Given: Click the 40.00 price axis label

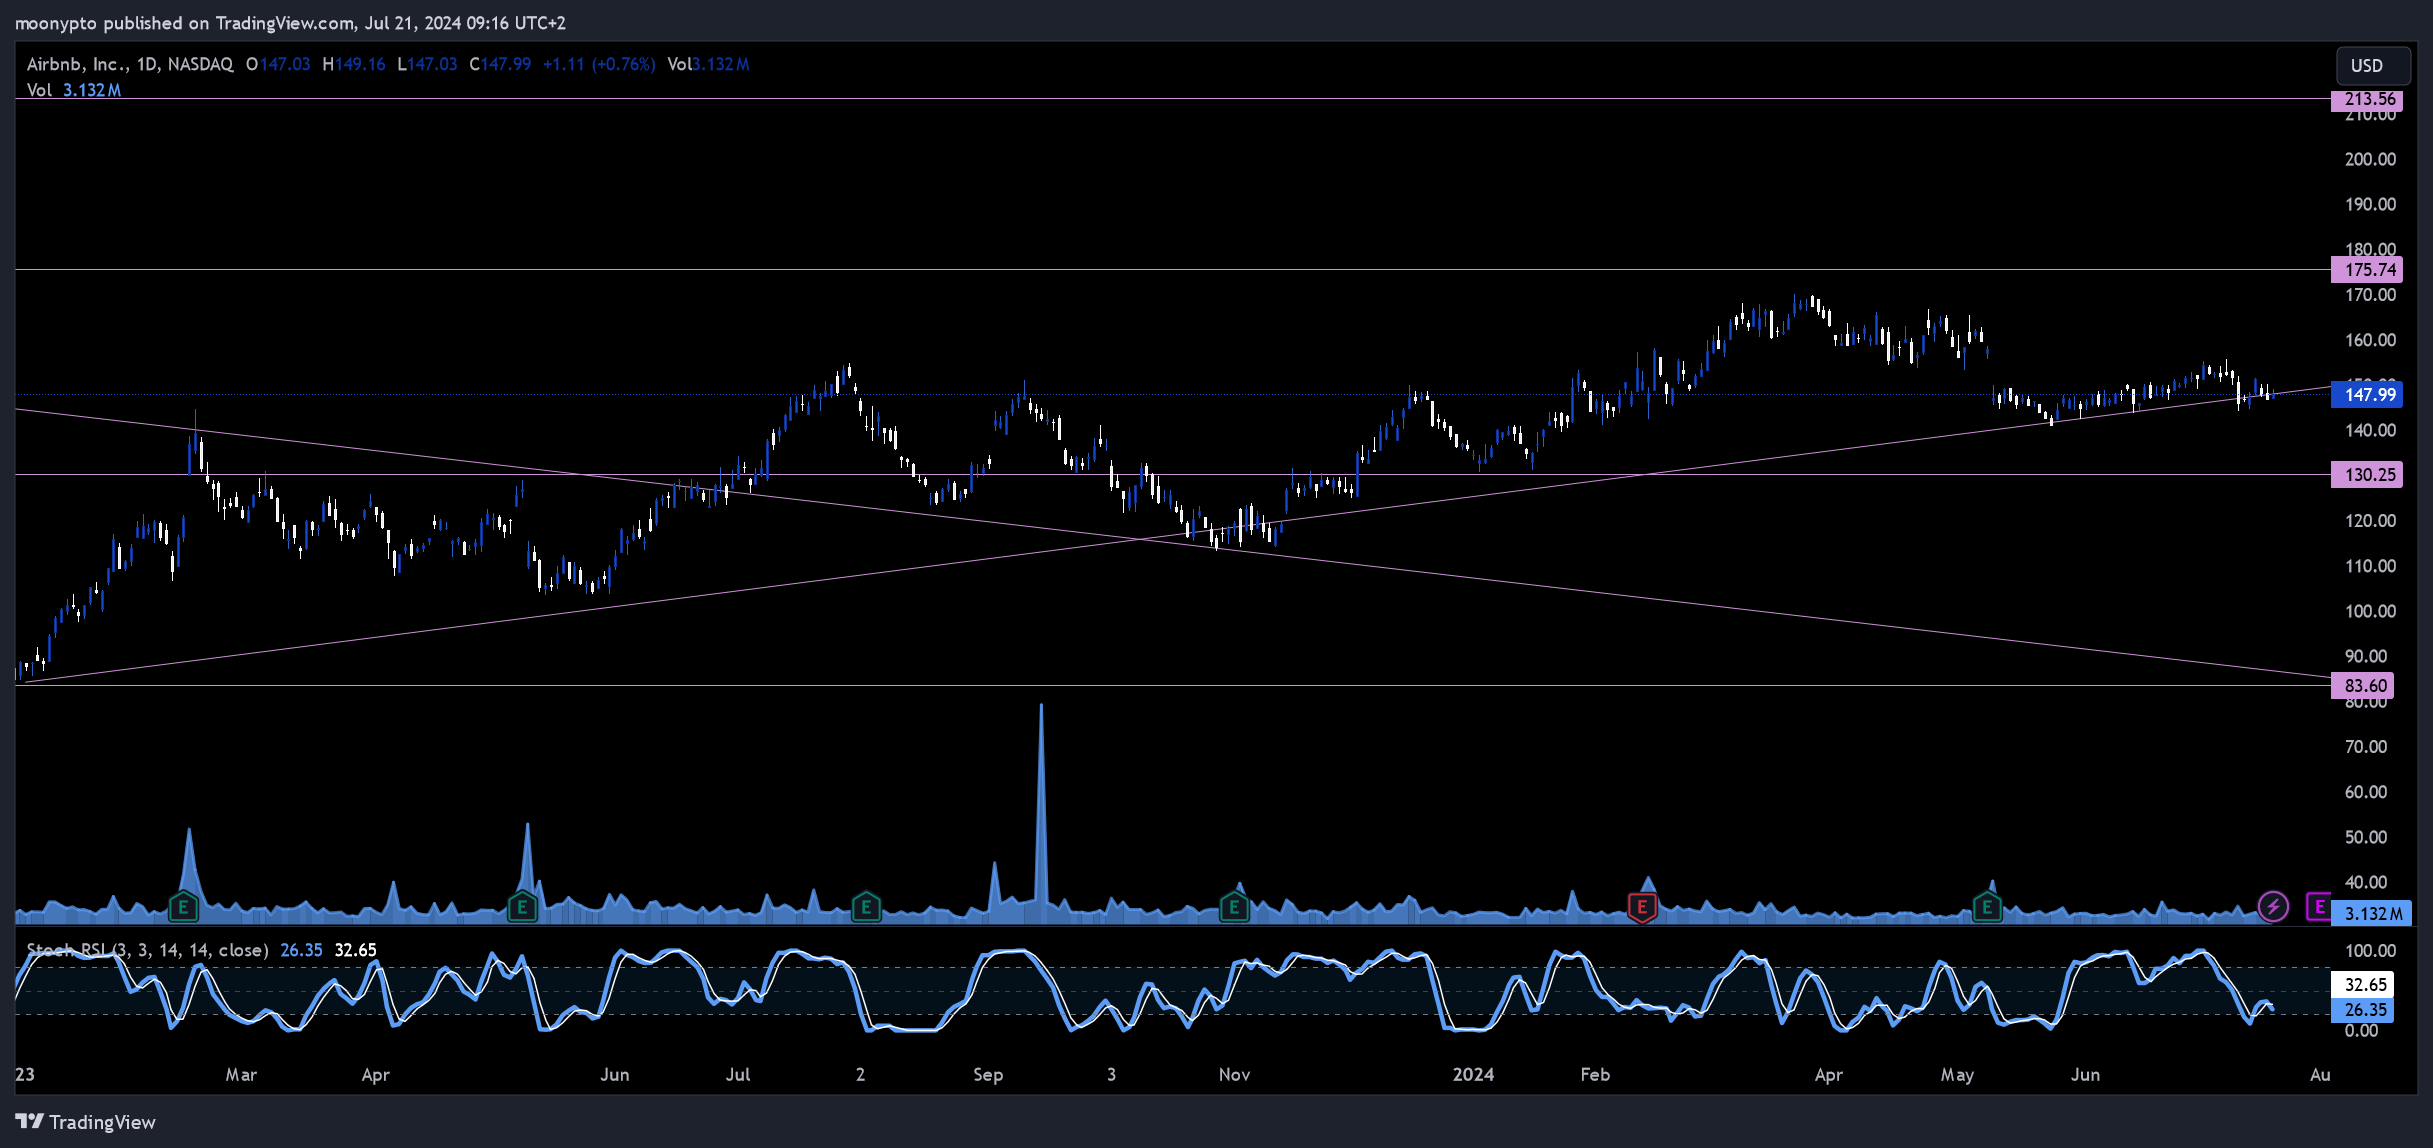Looking at the screenshot, I should click(x=2366, y=882).
